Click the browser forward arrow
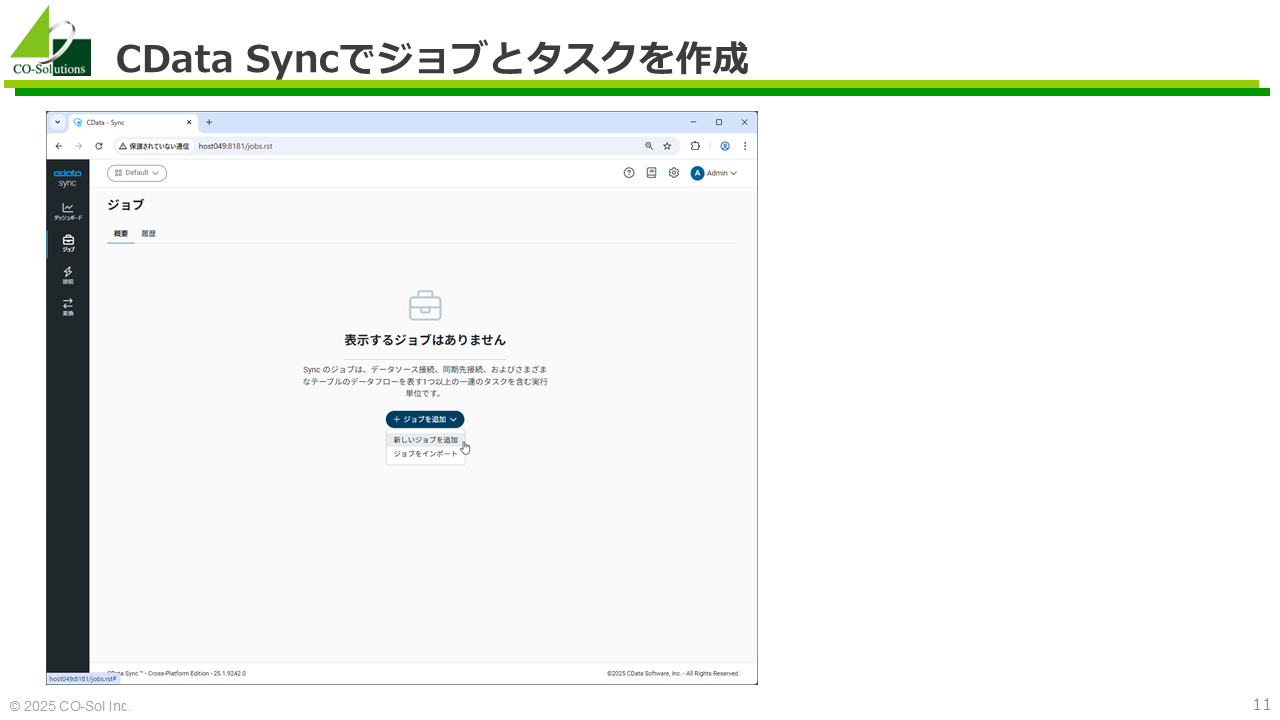 [x=78, y=146]
